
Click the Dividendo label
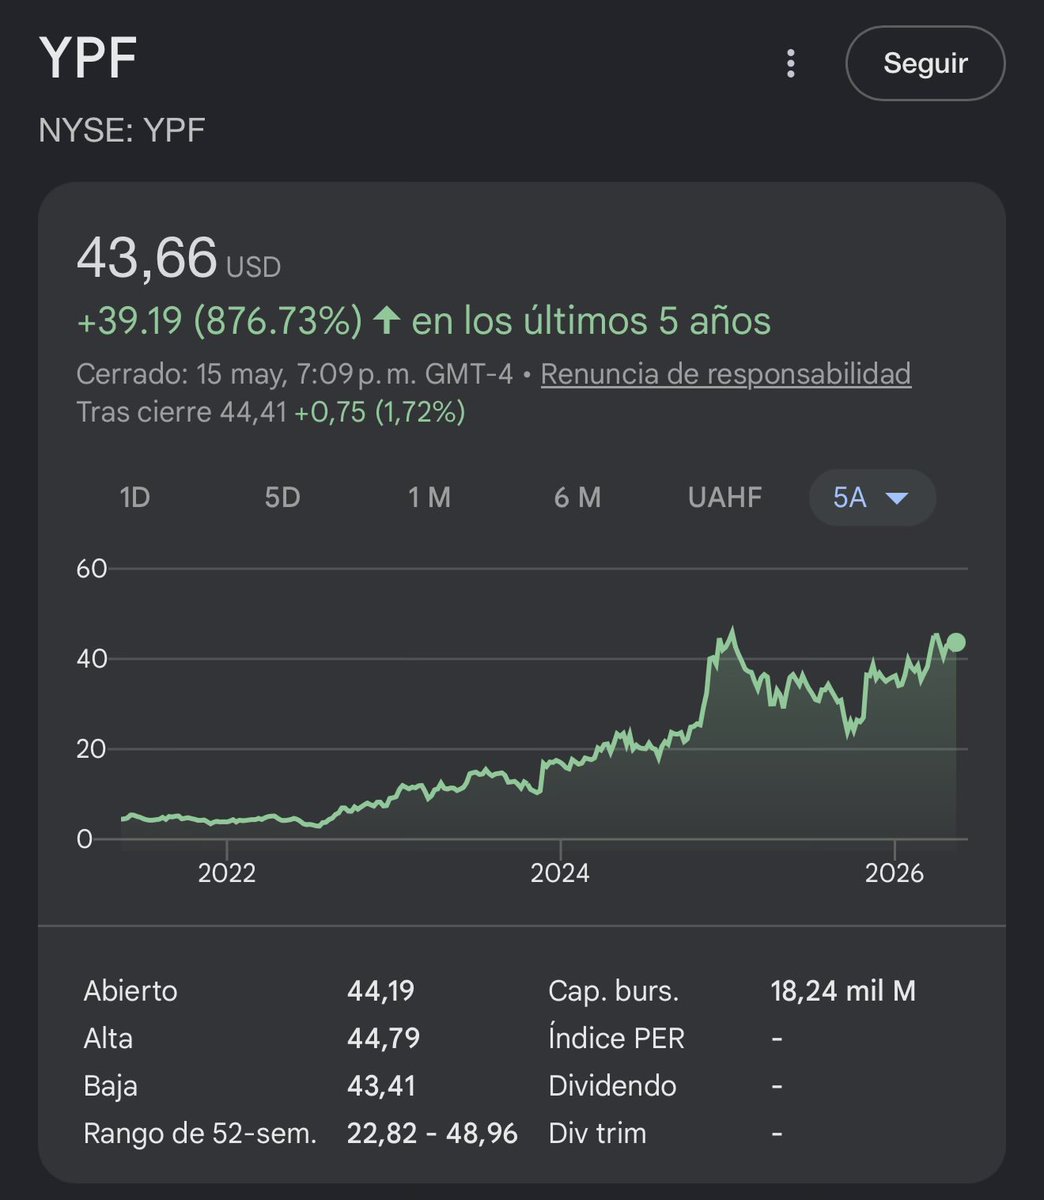612,1086
